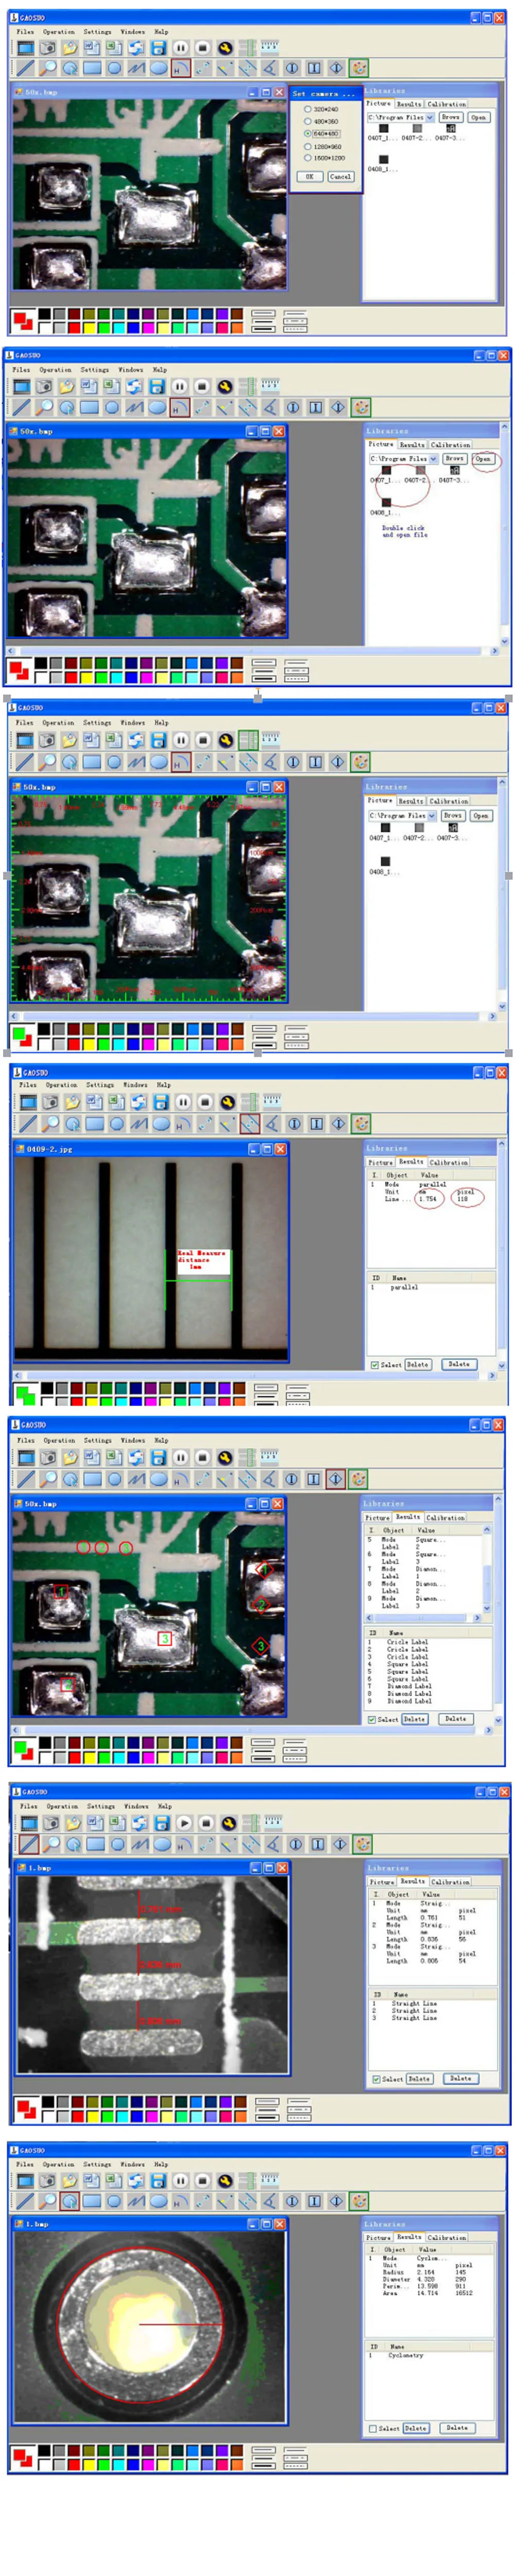Click circled Open button in 'Double click' note window

[x=483, y=459]
